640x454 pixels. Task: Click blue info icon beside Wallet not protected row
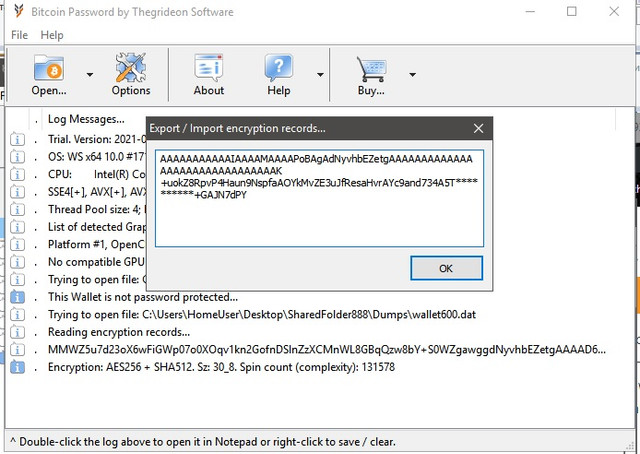click(17, 297)
